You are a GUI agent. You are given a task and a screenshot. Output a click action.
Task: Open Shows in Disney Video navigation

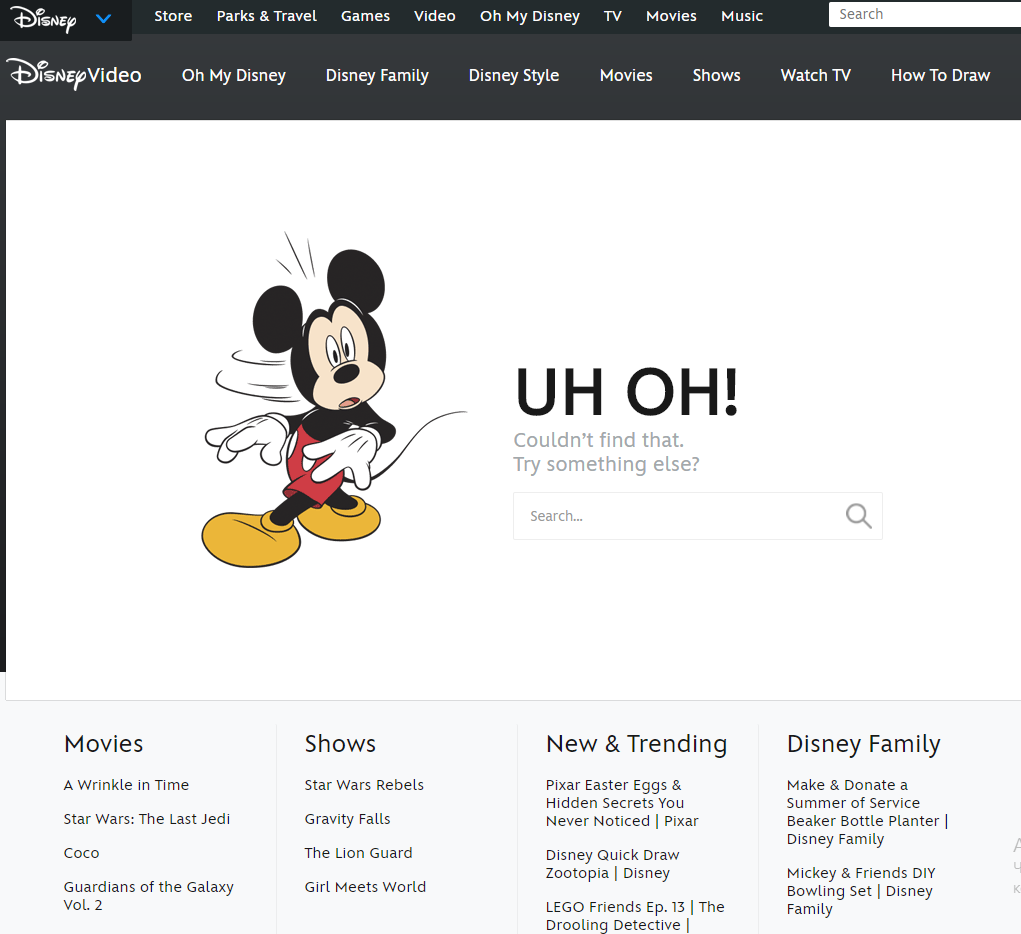click(x=716, y=76)
